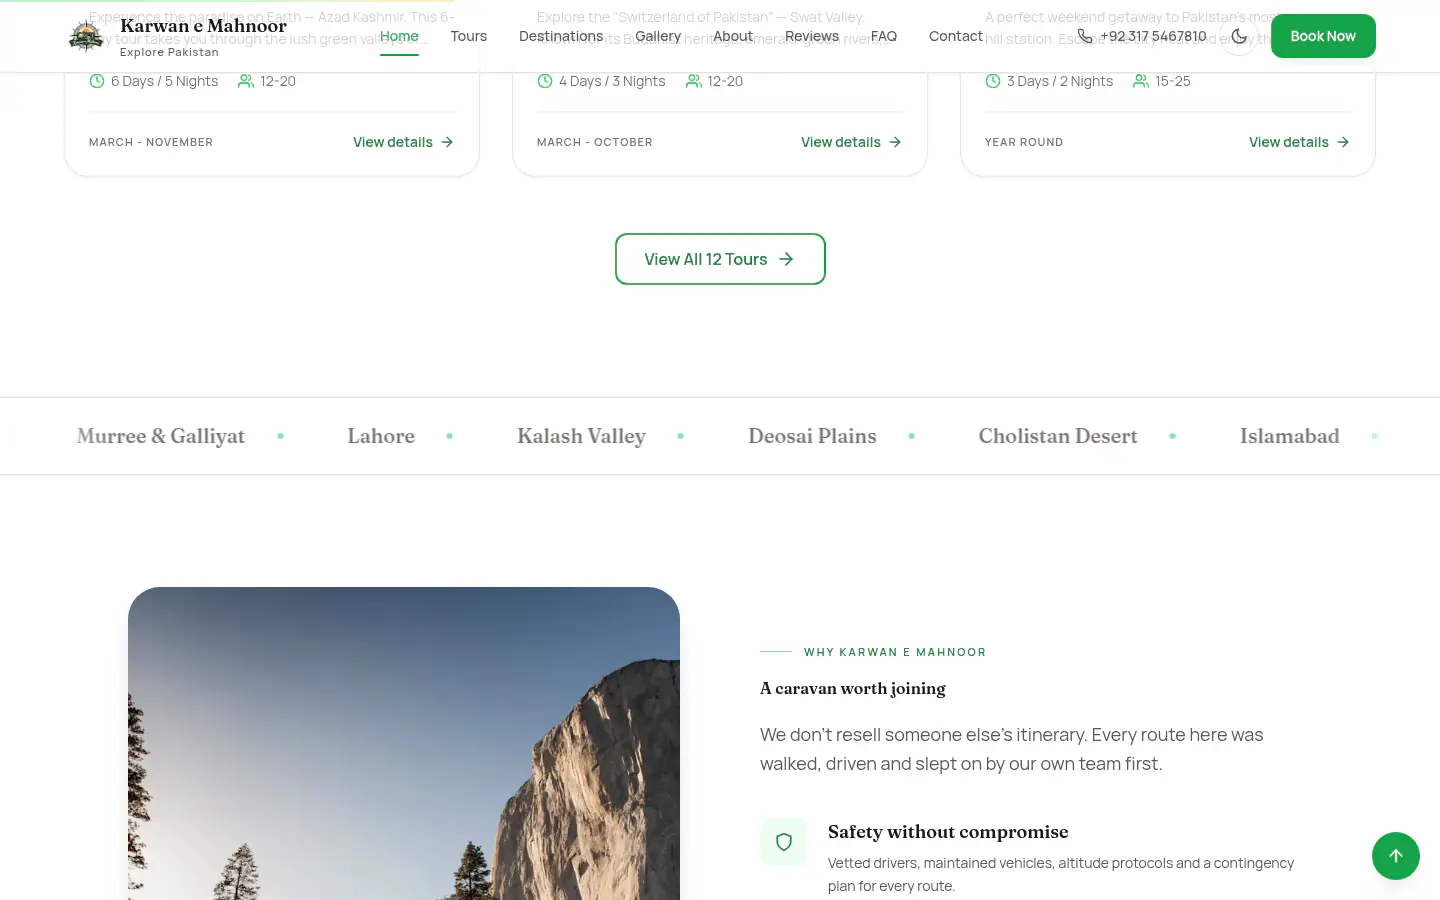Click the Karwan e Mahnoor site title
Image resolution: width=1440 pixels, height=900 pixels.
click(x=203, y=26)
